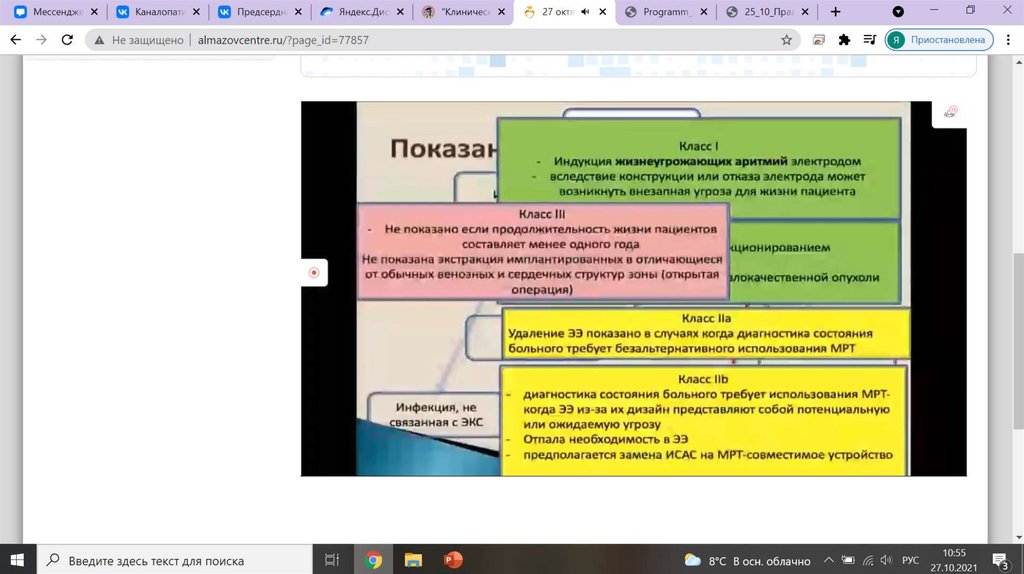This screenshot has height=574, width=1024.
Task: Open the cast media icon in toolbar
Action: click(x=819, y=40)
